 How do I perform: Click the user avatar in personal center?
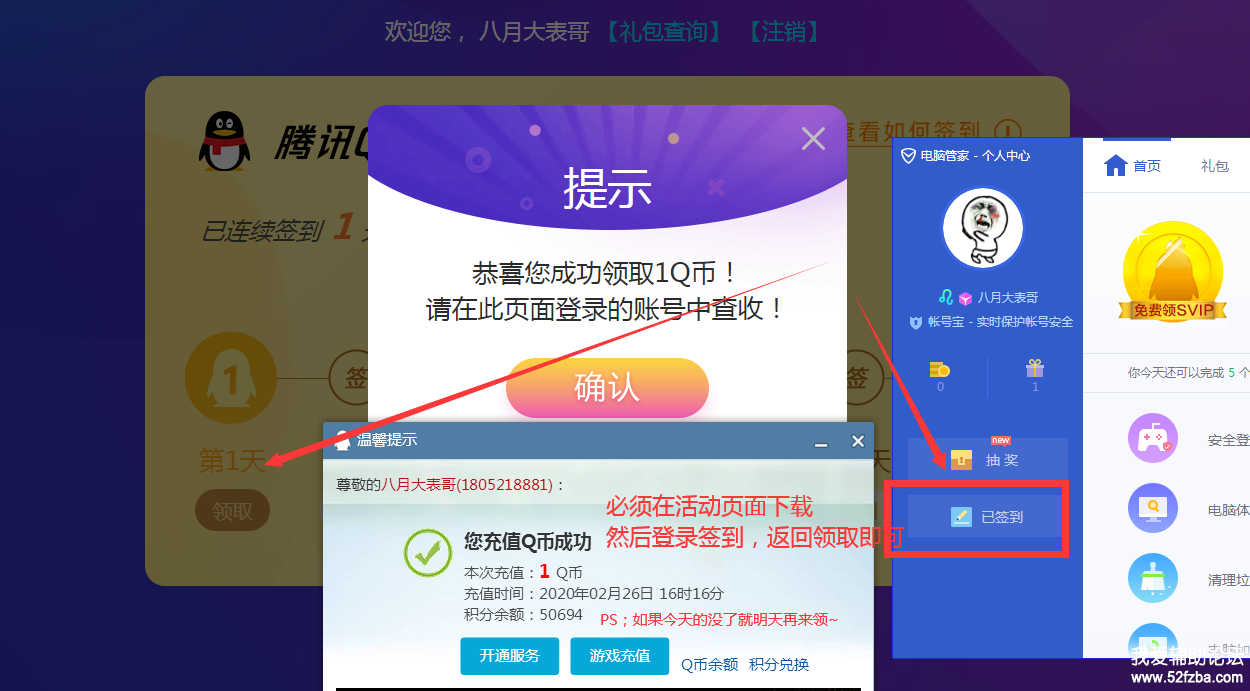[x=983, y=228]
